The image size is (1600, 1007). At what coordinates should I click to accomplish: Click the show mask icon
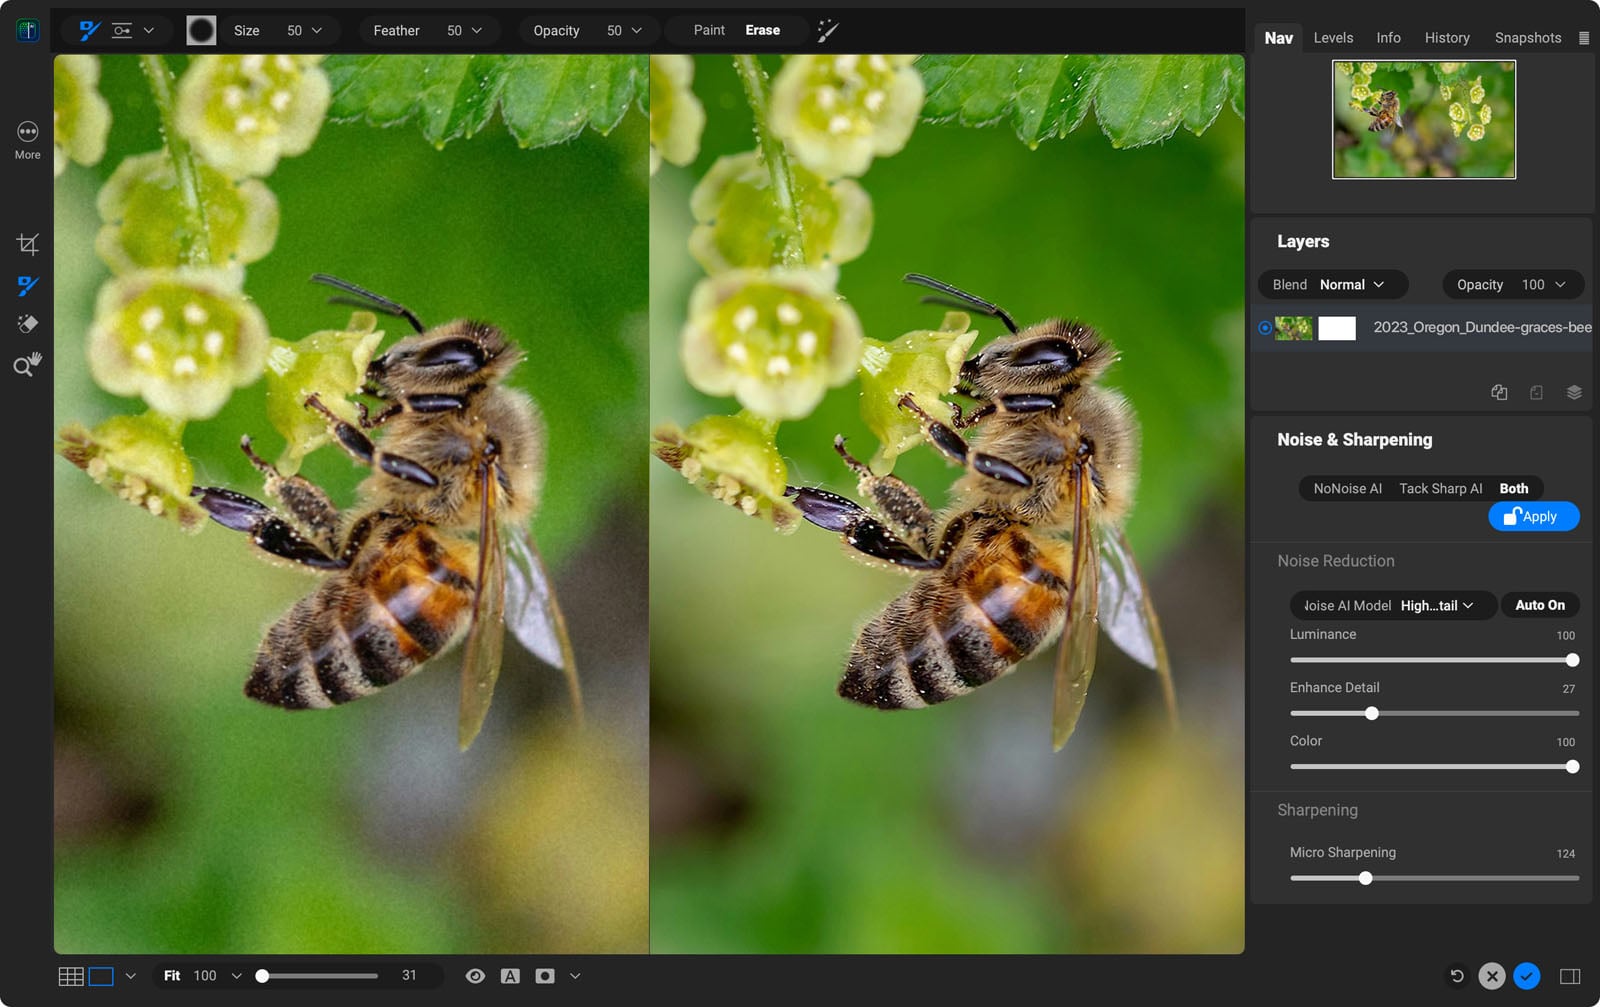click(545, 976)
